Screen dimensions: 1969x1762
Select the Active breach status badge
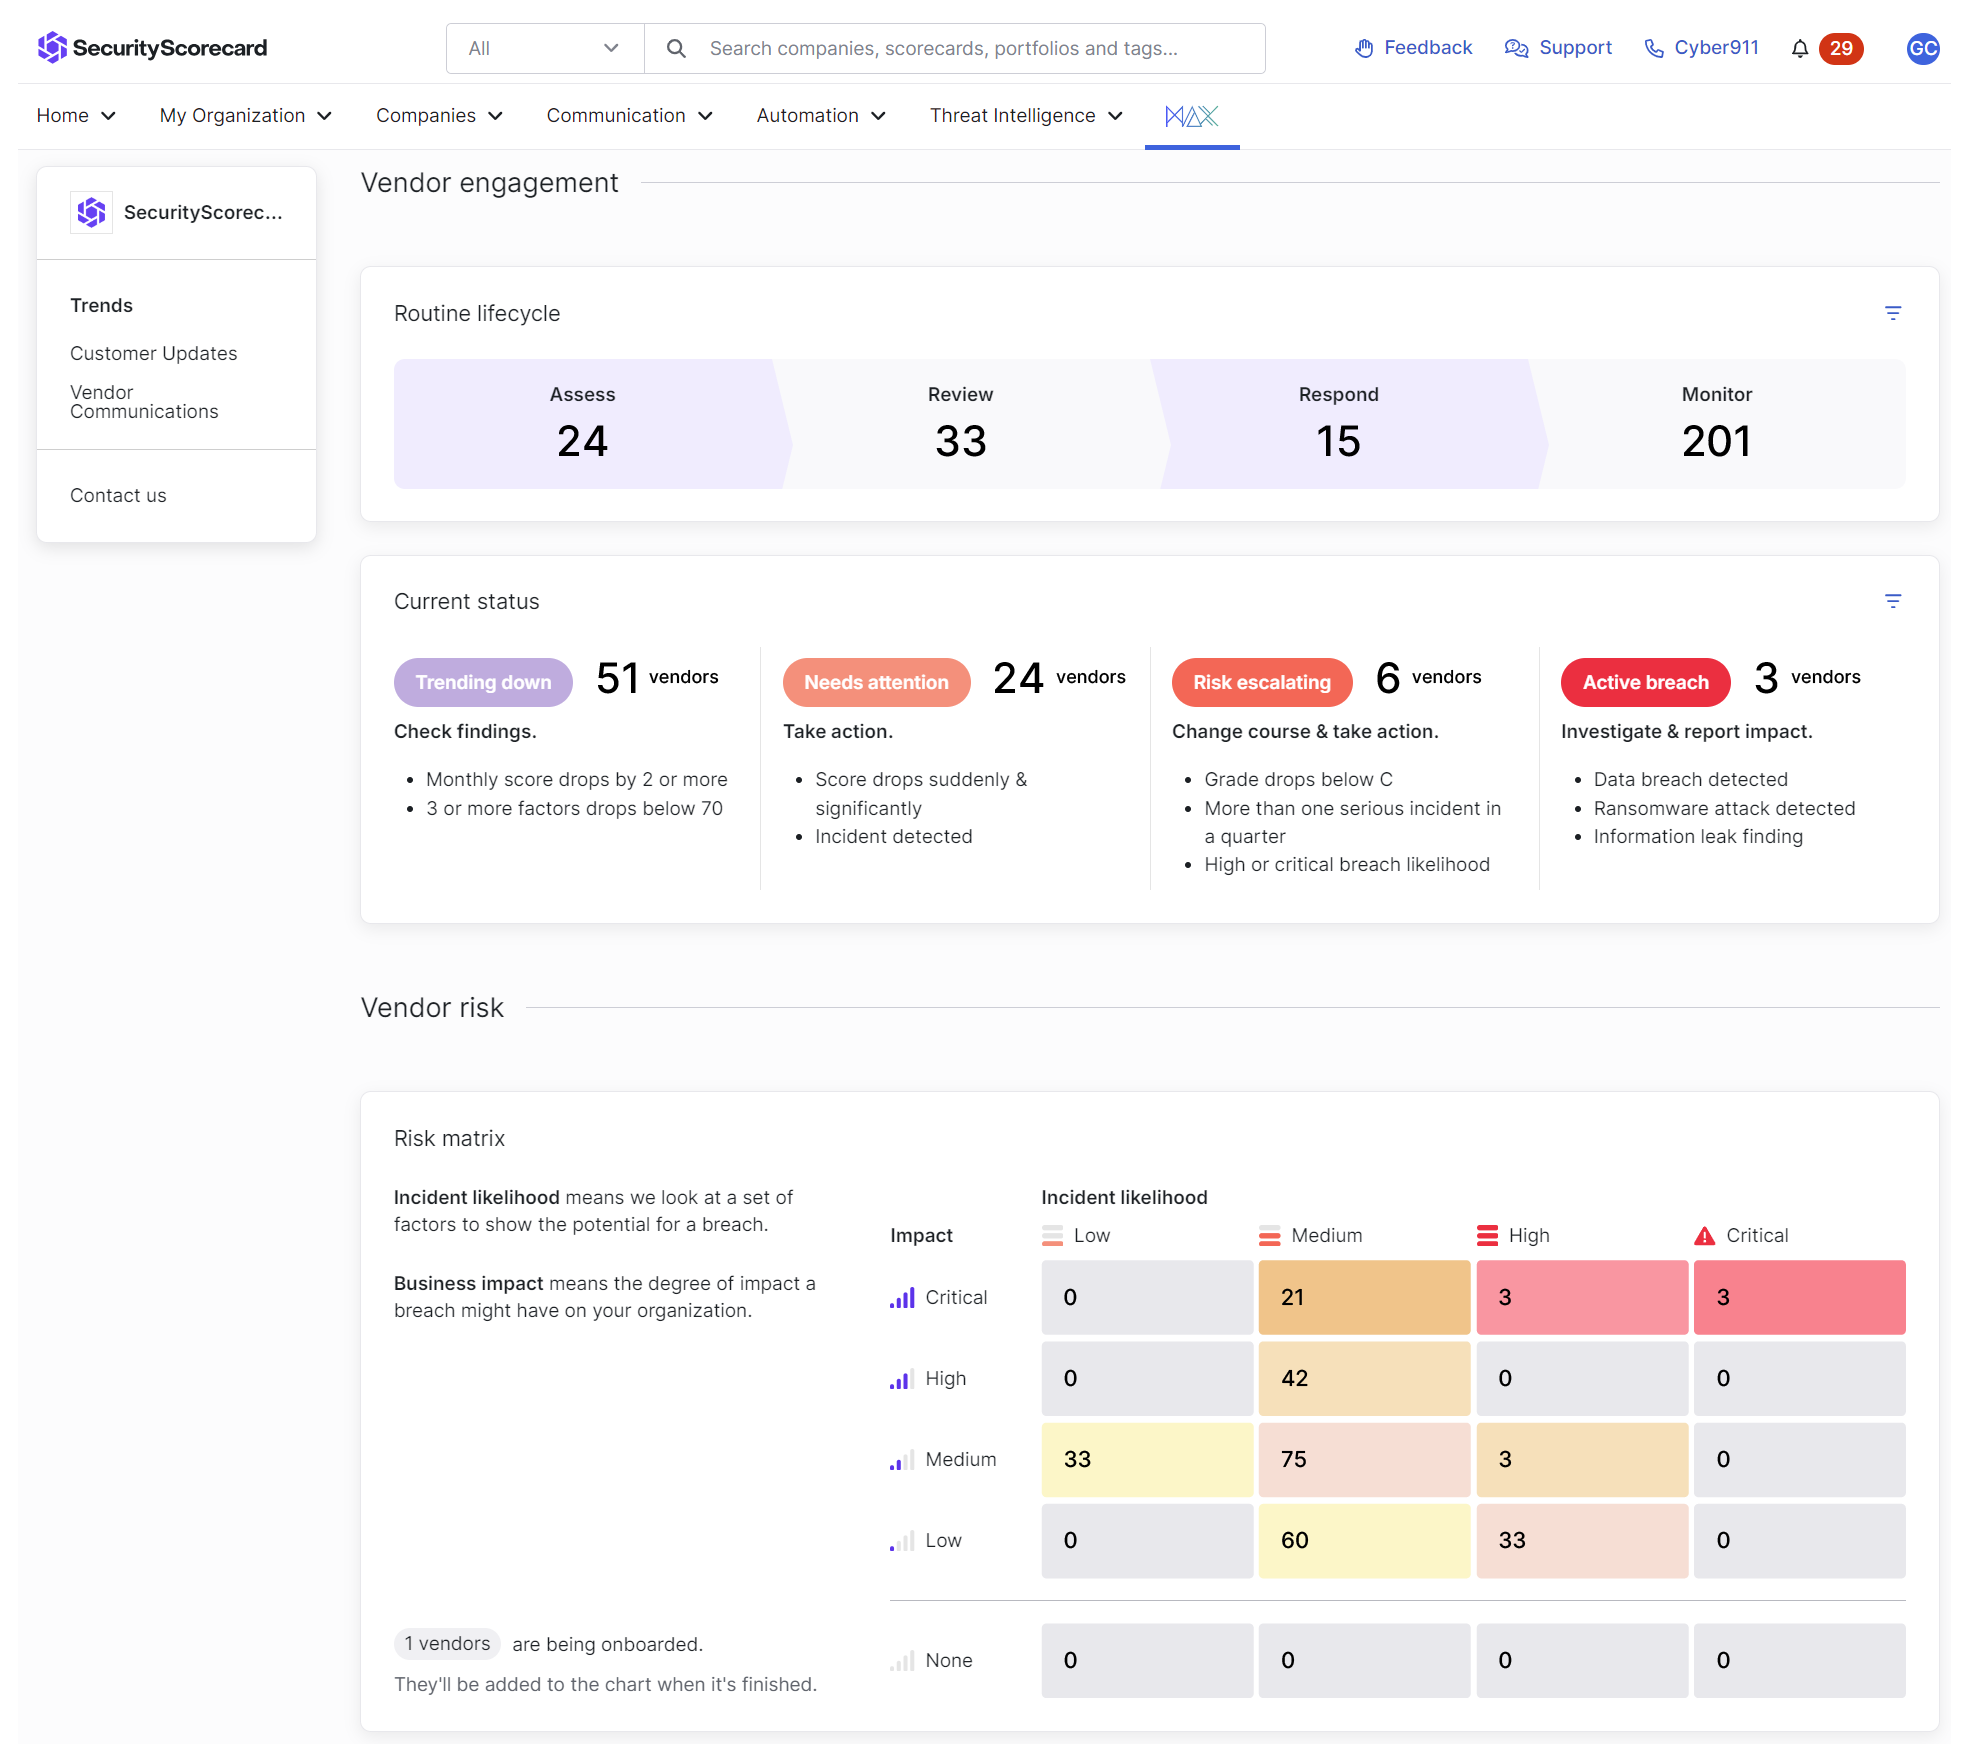(x=1645, y=682)
